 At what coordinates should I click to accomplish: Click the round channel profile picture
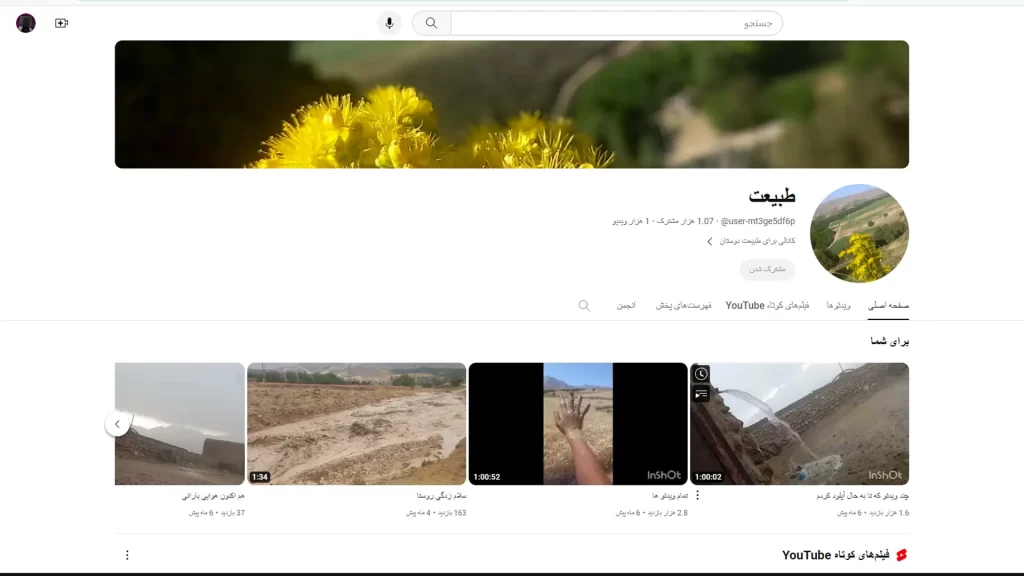859,233
